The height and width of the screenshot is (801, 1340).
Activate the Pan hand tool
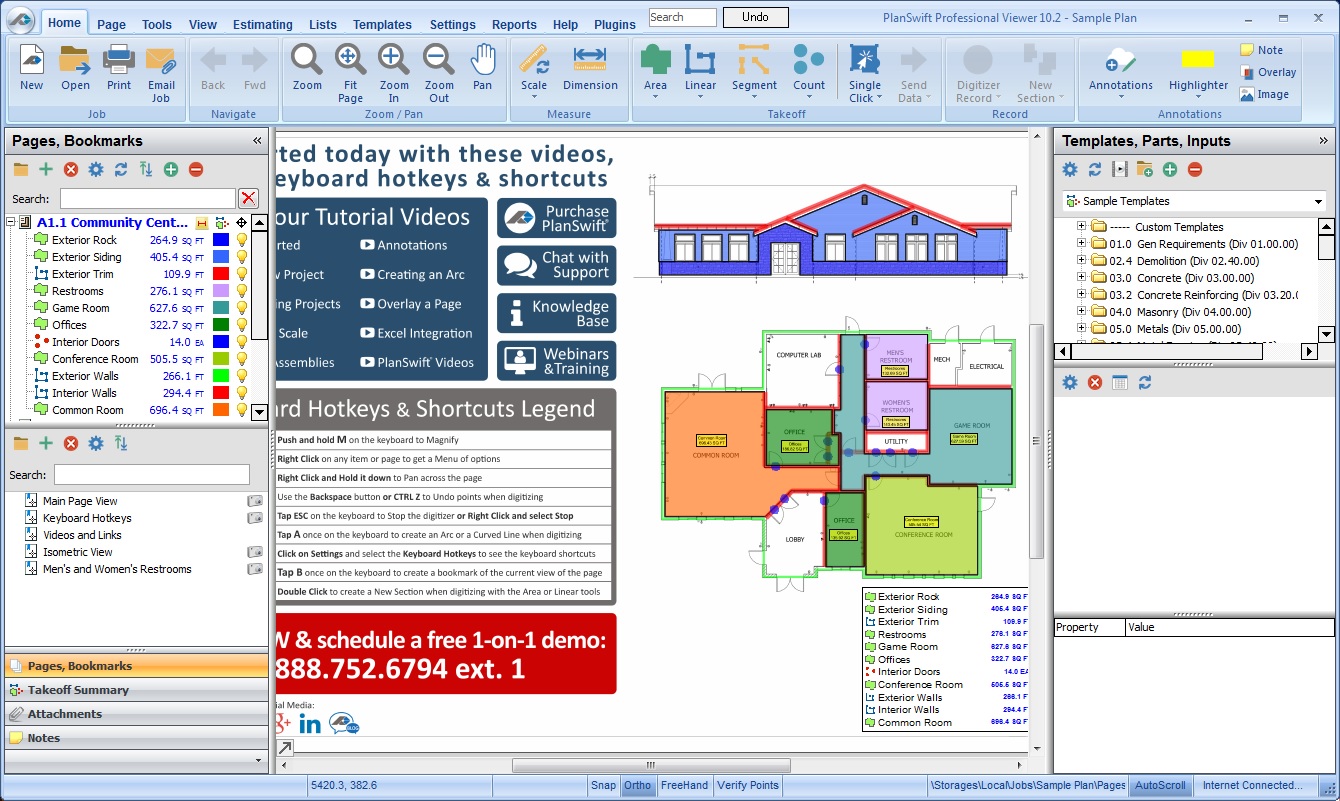coord(483,68)
